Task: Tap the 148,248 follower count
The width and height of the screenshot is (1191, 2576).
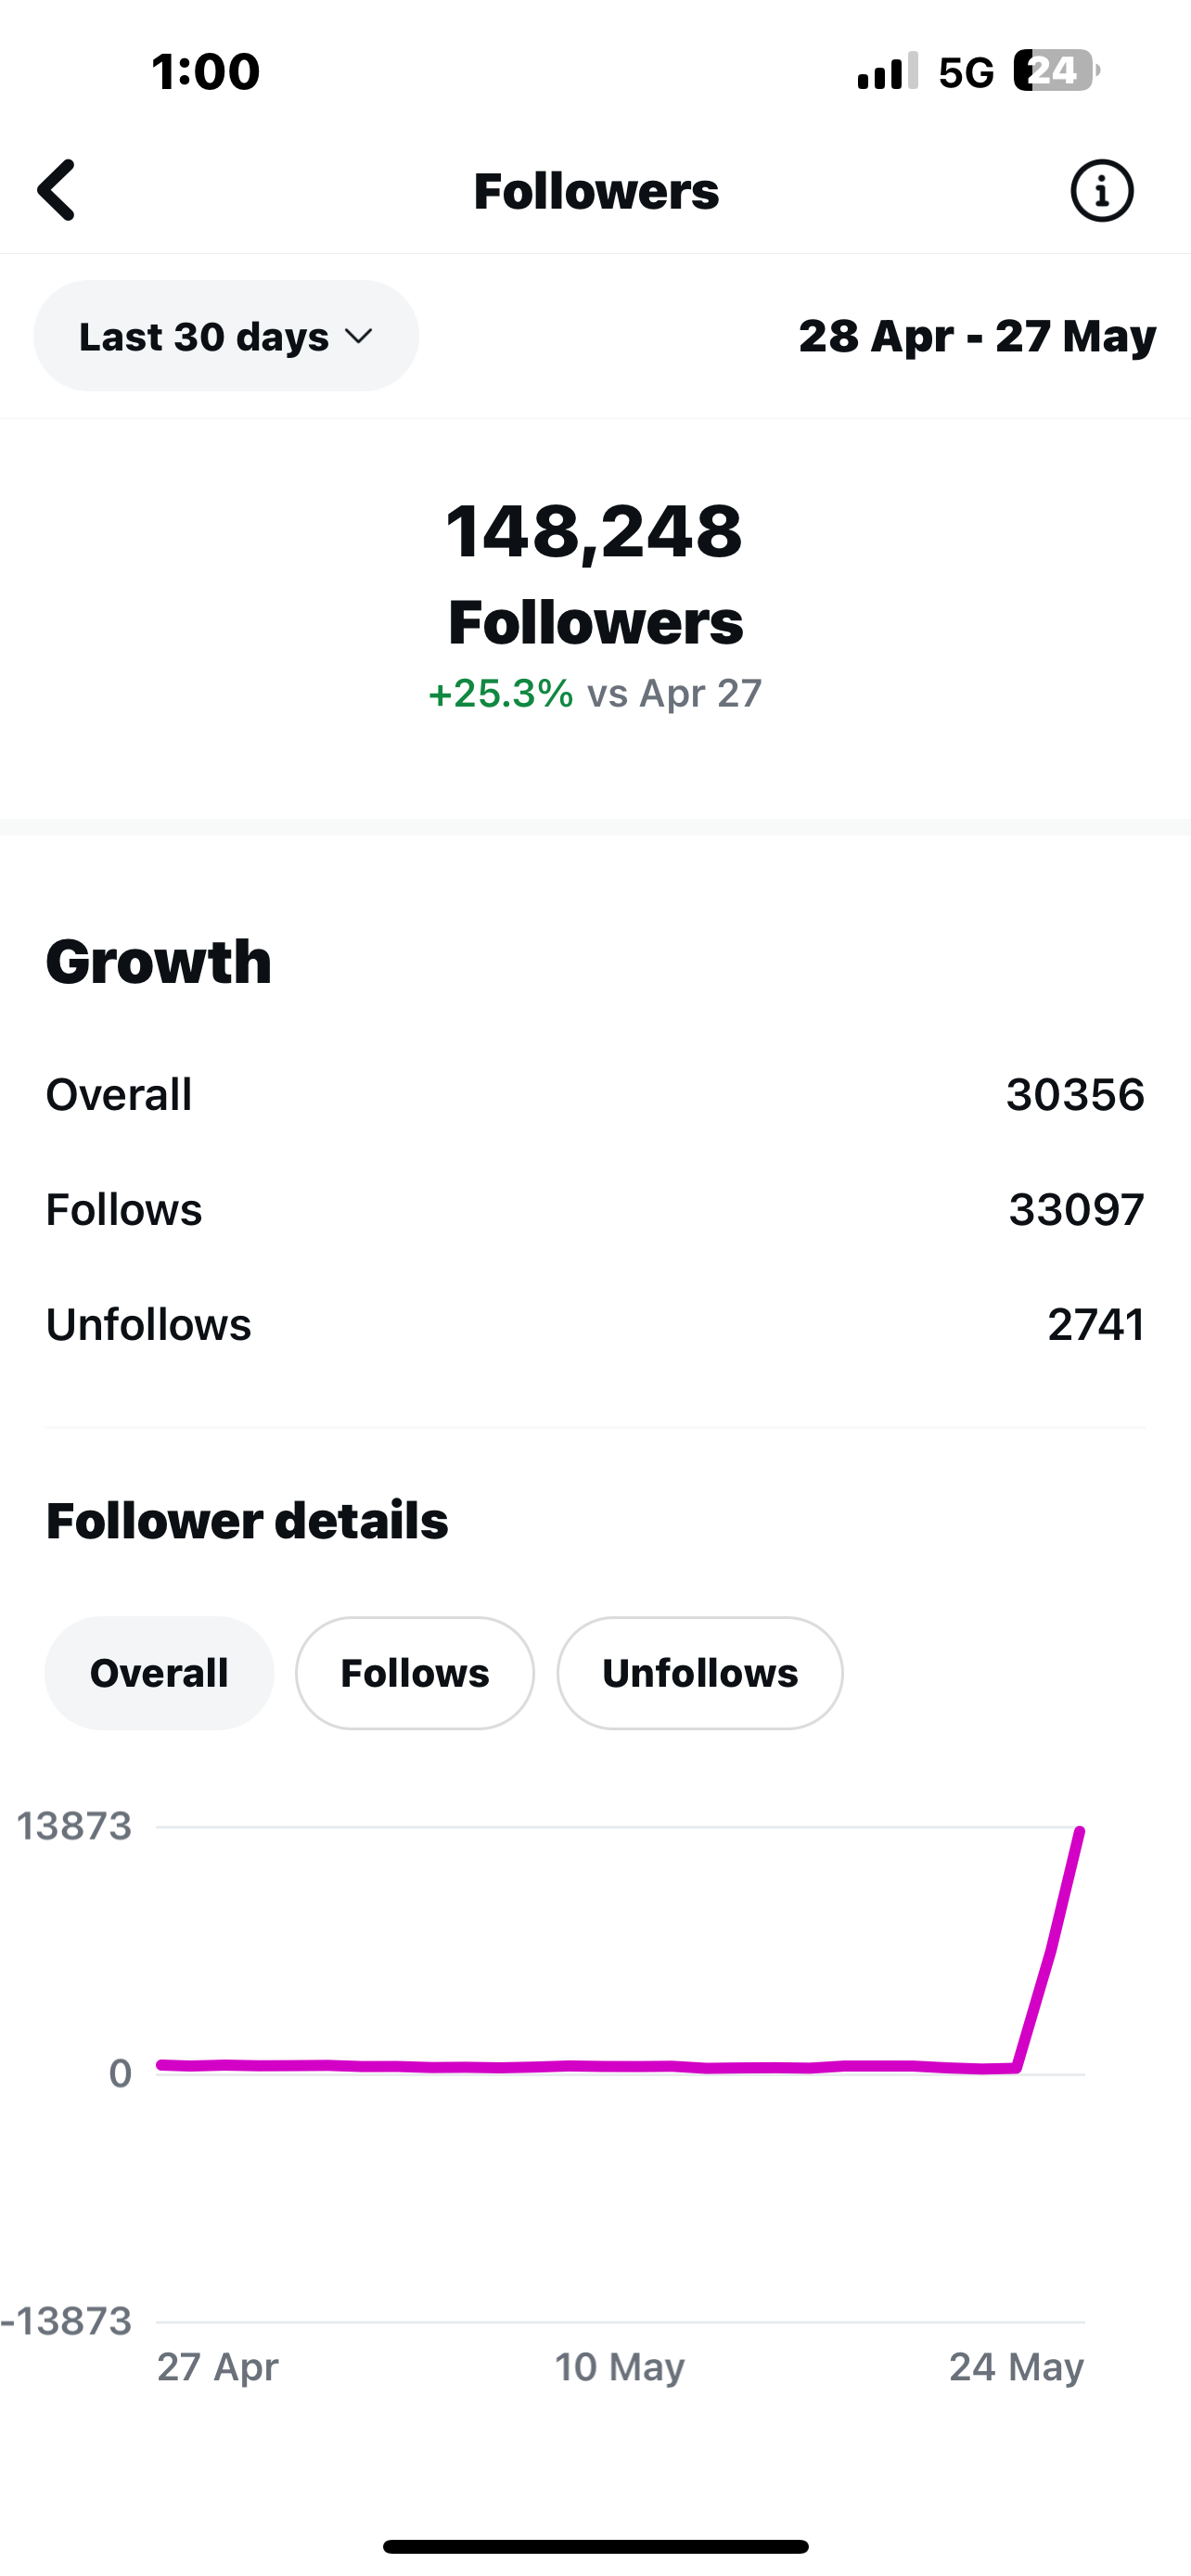Action: click(595, 531)
